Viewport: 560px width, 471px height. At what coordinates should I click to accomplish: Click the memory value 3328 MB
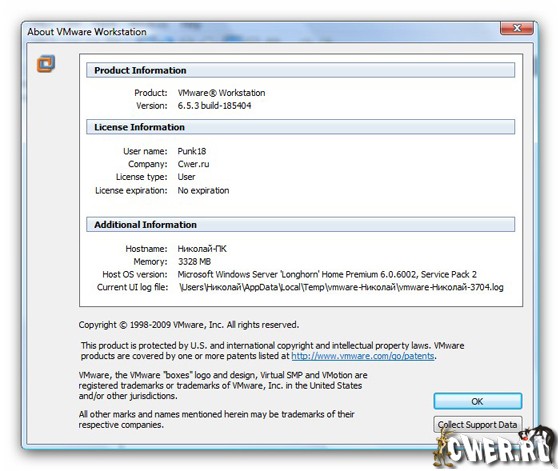[194, 262]
